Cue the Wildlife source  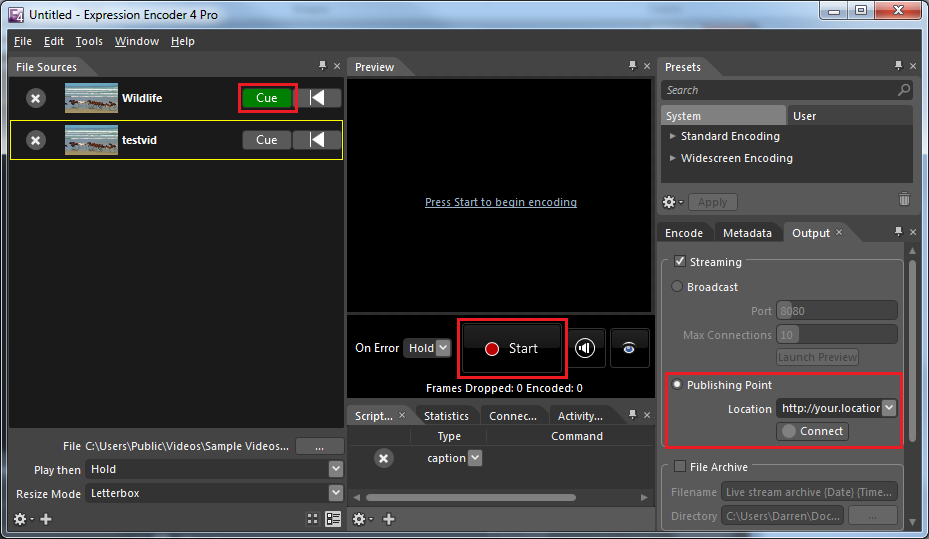[x=267, y=98]
